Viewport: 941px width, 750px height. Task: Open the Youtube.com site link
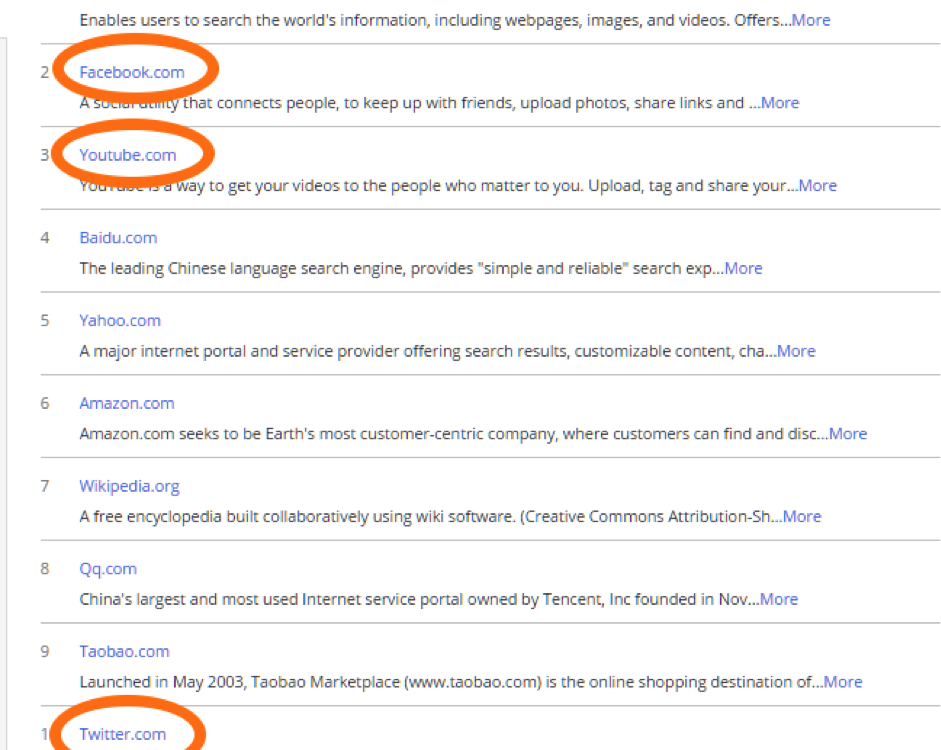pyautogui.click(x=128, y=155)
